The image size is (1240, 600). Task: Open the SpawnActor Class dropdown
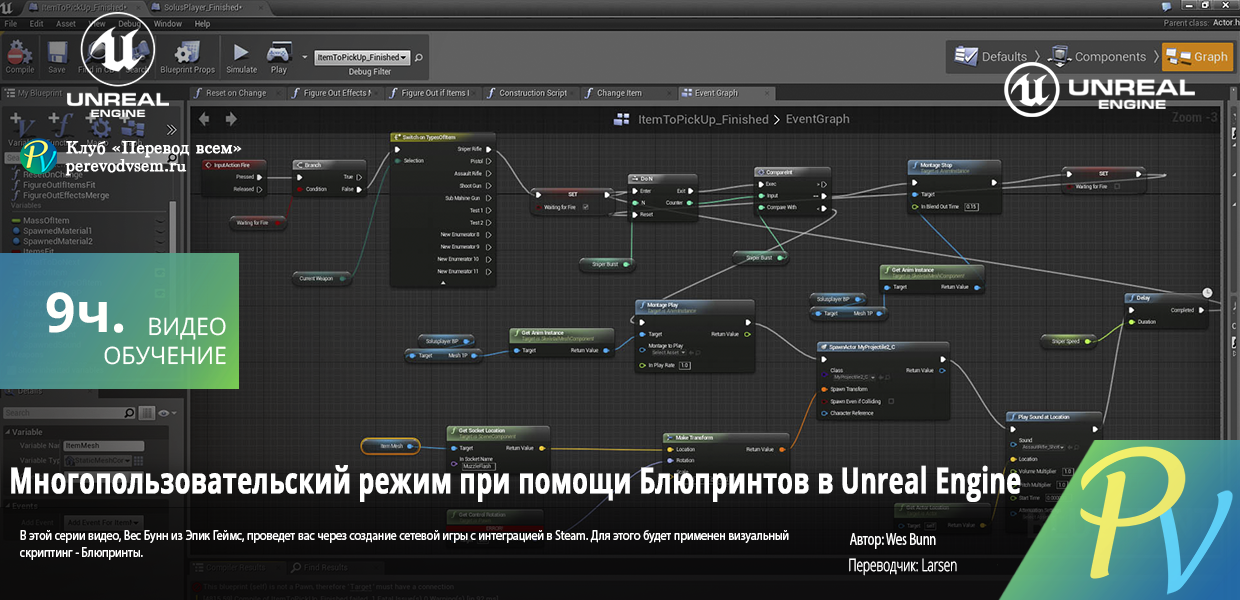(853, 377)
